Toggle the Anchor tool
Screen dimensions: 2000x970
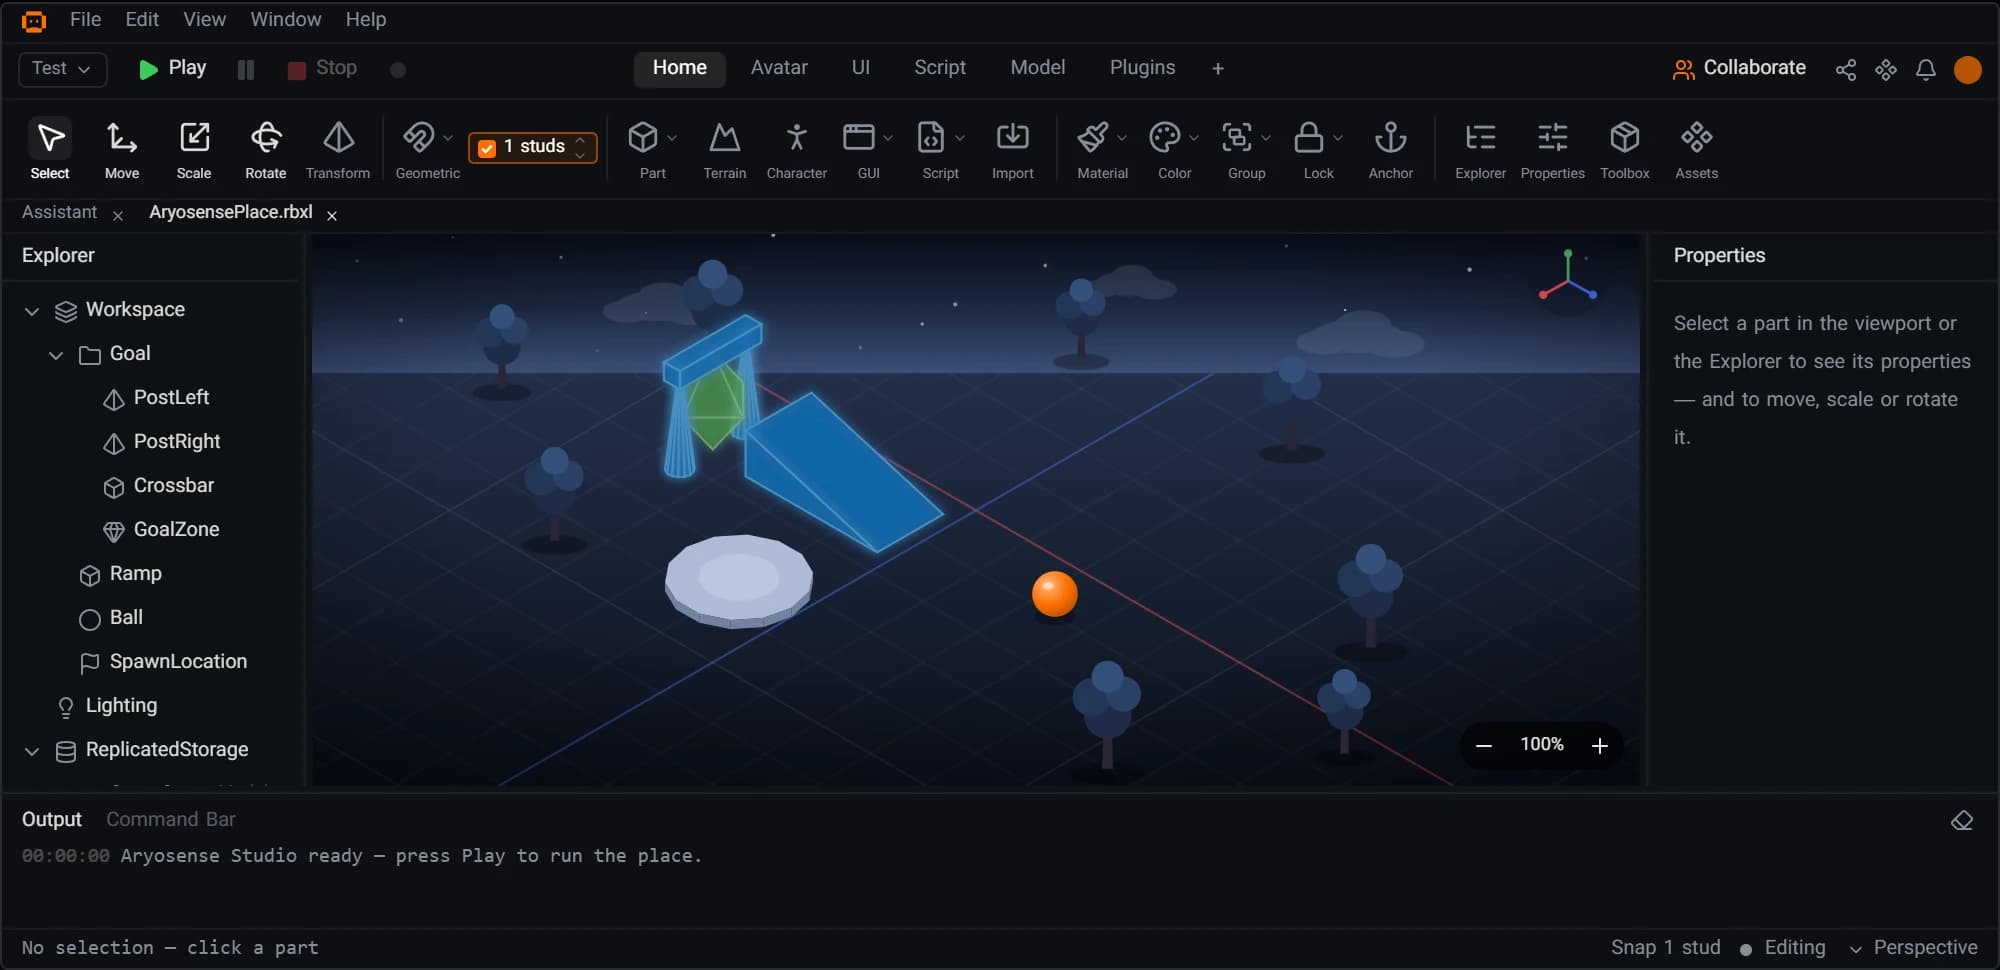tap(1391, 150)
